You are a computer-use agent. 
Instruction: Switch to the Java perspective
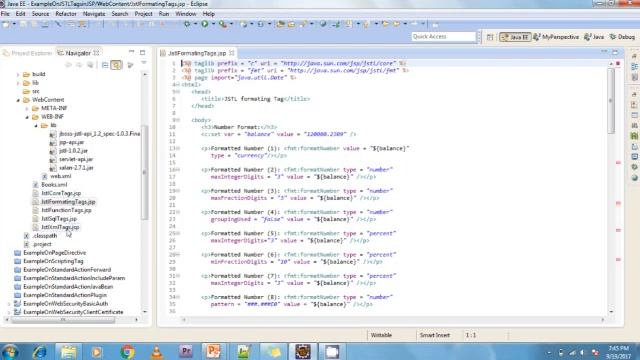[594, 37]
